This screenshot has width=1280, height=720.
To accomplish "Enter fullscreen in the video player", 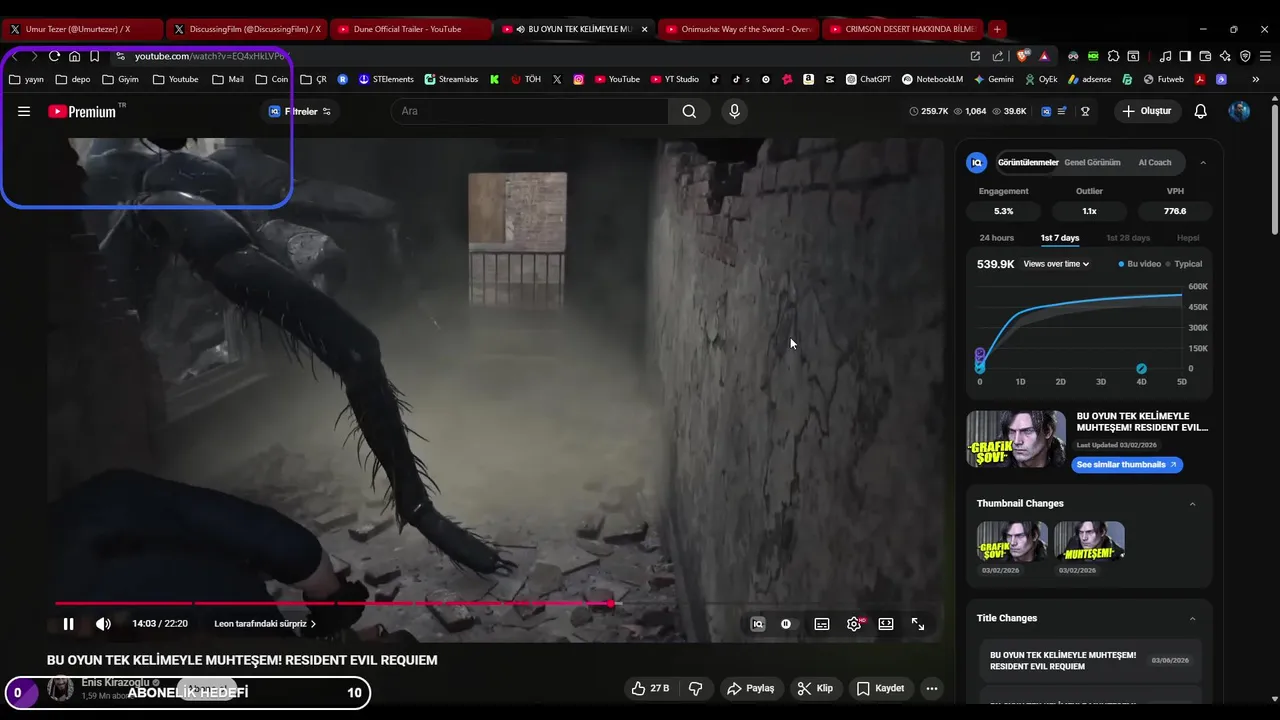I will 918,624.
